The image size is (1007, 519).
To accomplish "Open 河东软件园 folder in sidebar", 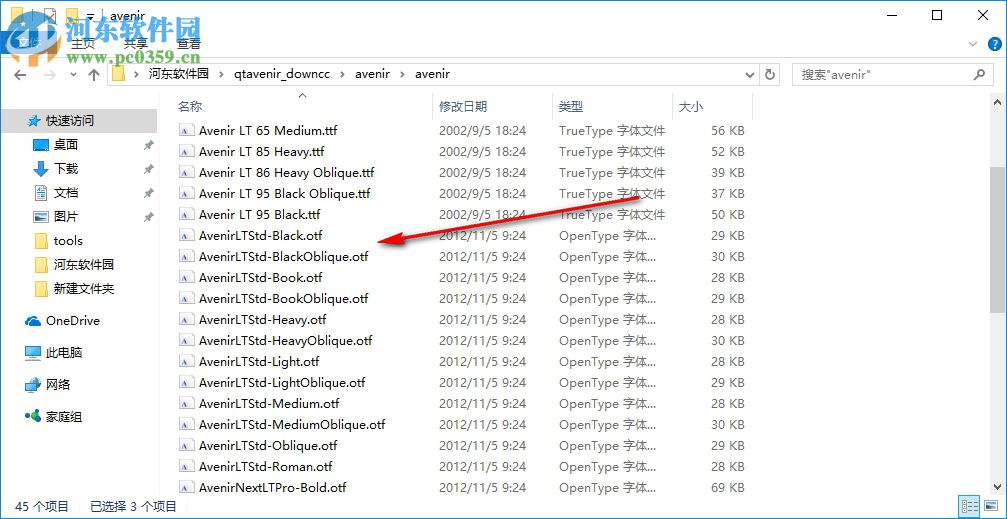I will click(40, 265).
